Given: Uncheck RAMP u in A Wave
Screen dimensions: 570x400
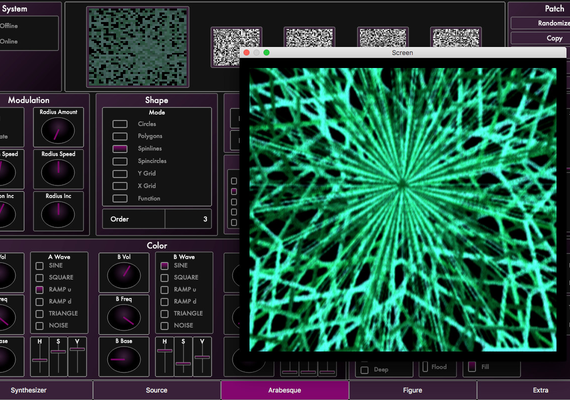Looking at the screenshot, I should click(x=40, y=290).
